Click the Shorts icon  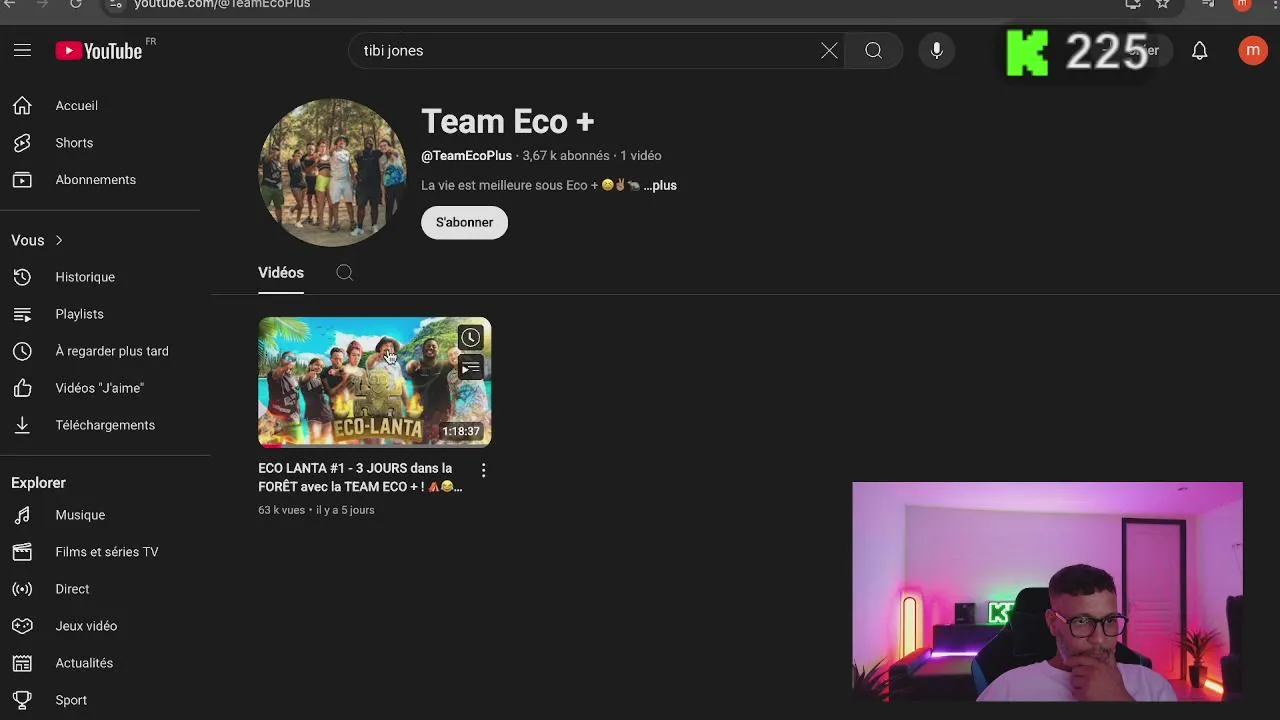click(22, 143)
